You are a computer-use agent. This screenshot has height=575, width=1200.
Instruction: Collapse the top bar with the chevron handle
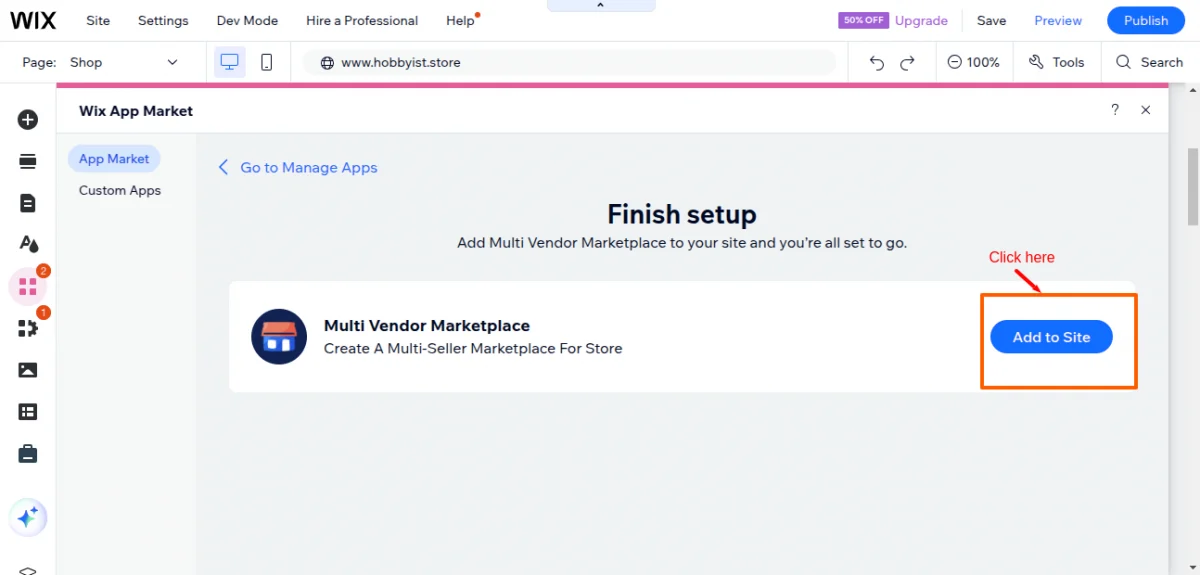click(x=601, y=5)
